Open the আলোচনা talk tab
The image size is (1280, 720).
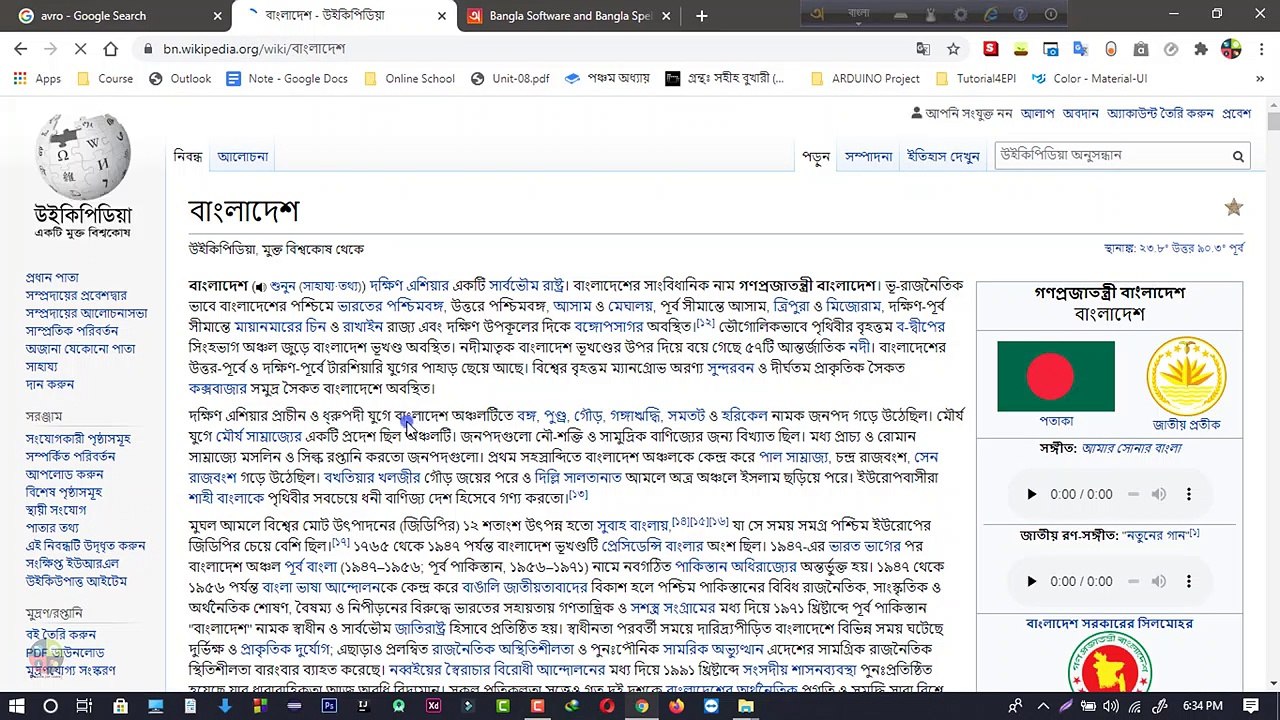point(243,156)
